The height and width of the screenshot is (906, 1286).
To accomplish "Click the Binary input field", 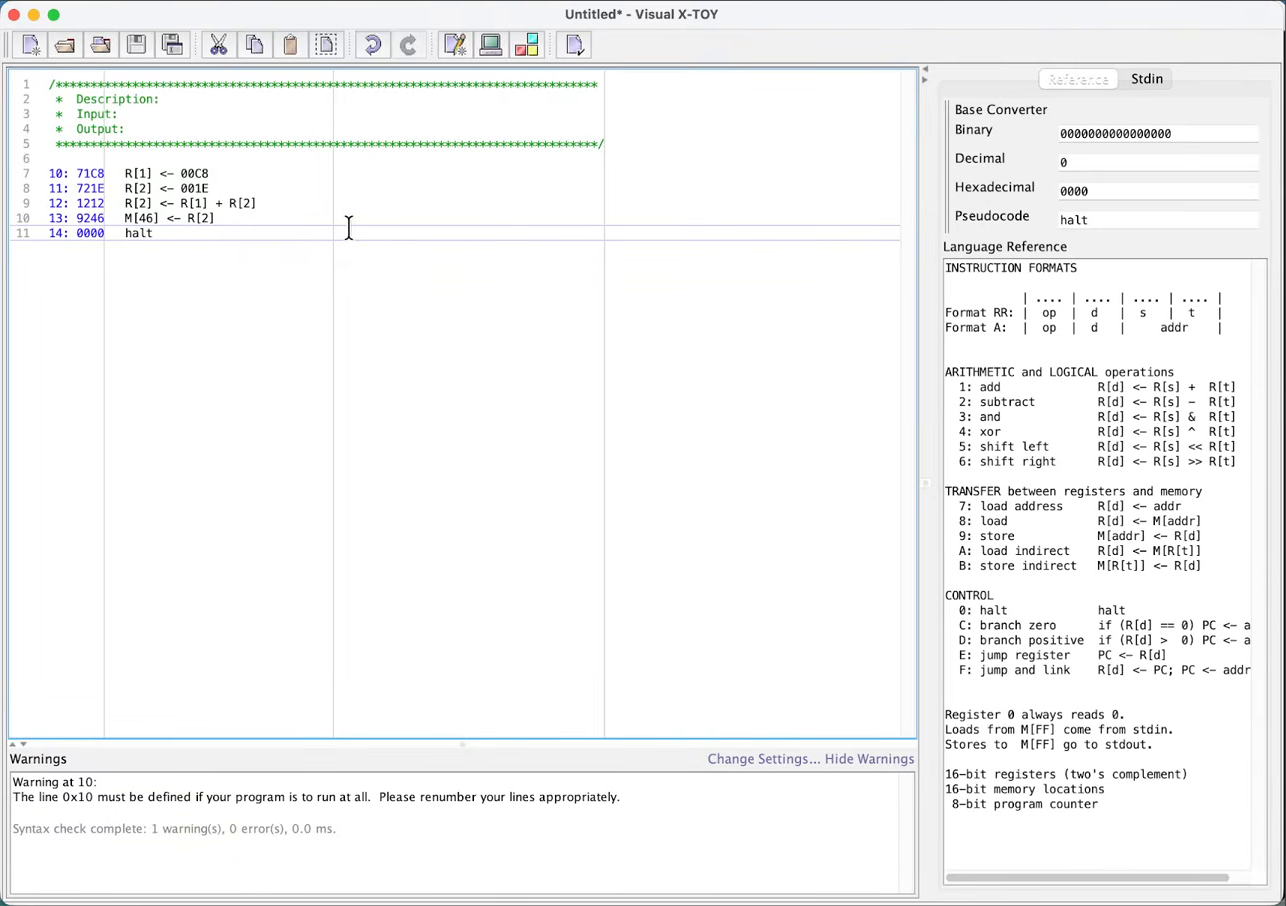I will [x=1158, y=133].
